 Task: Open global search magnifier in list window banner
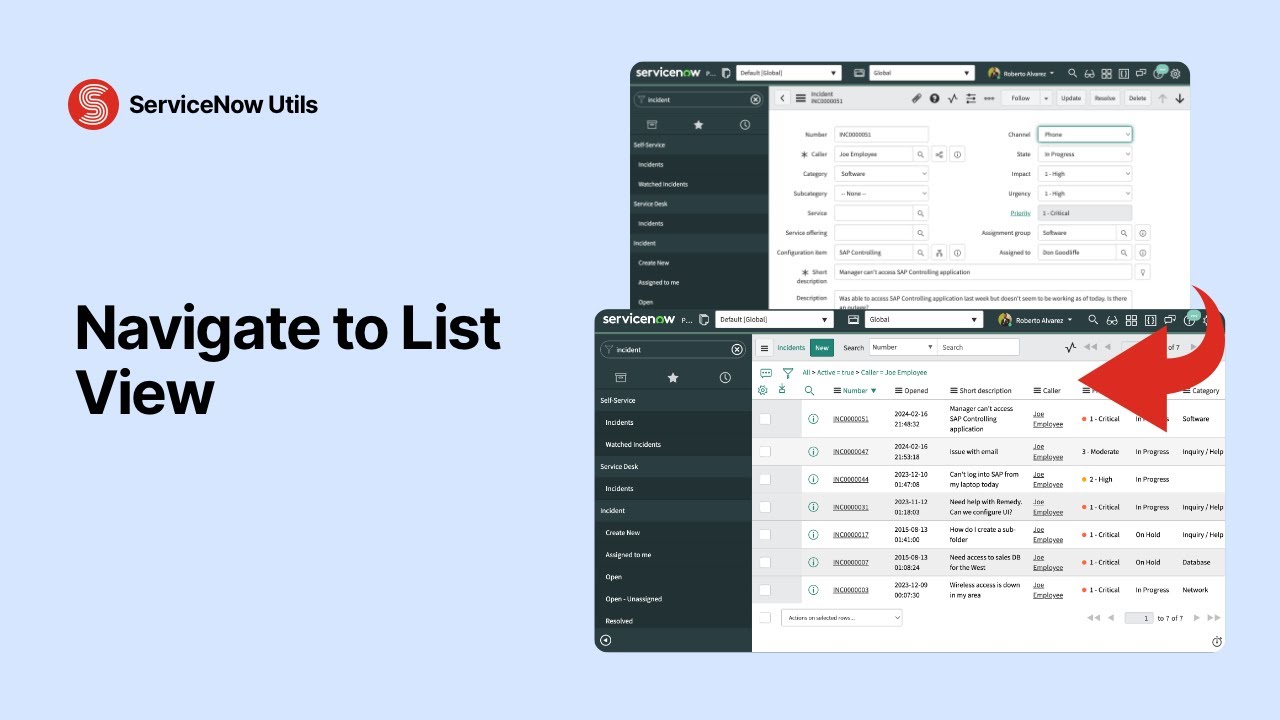(1094, 320)
